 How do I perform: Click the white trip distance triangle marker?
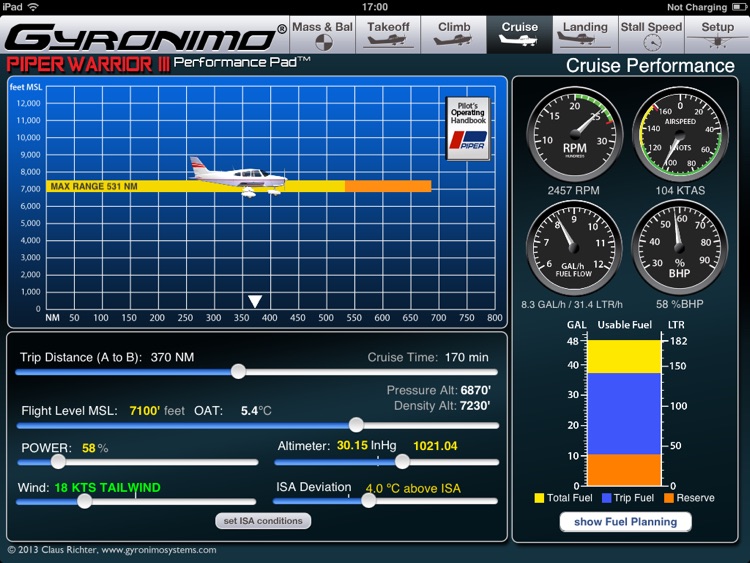coord(255,301)
